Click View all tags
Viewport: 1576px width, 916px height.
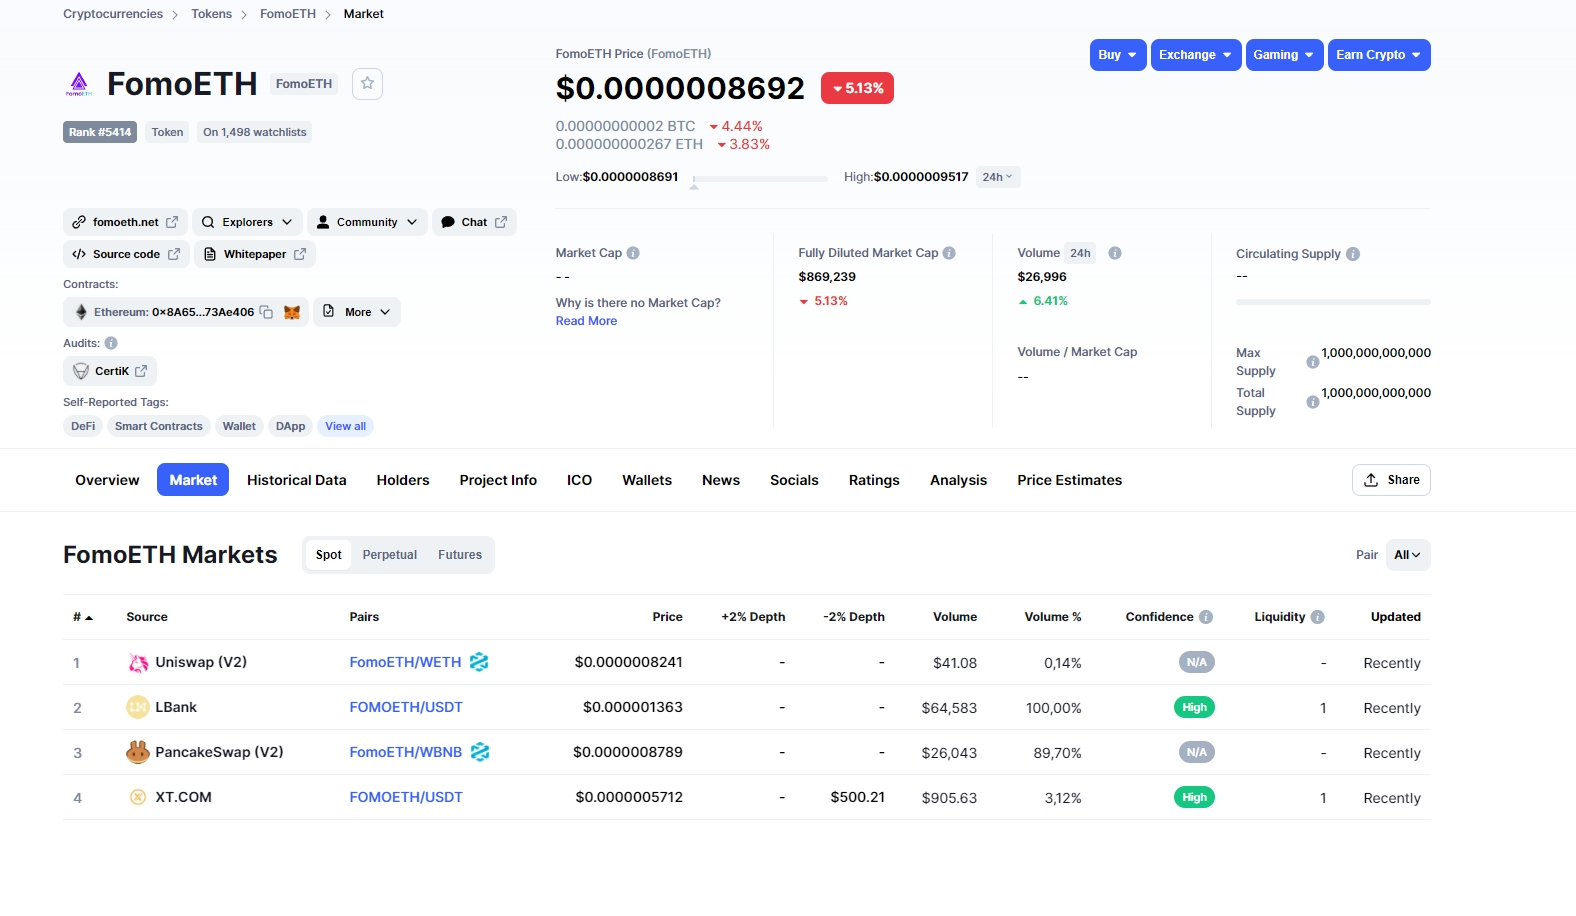point(345,426)
